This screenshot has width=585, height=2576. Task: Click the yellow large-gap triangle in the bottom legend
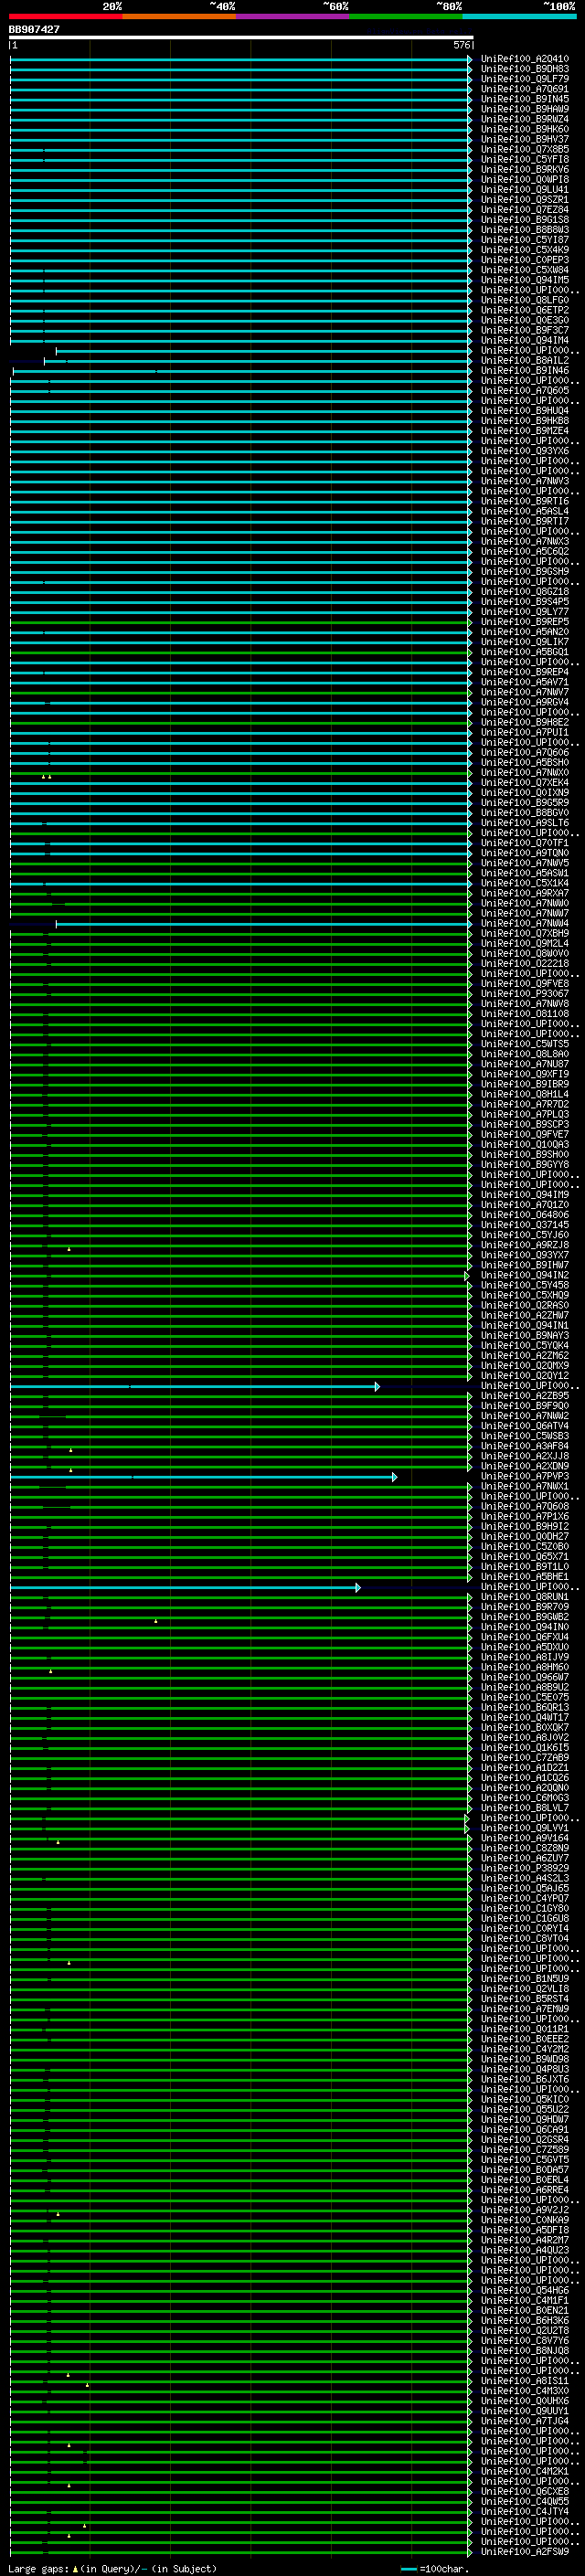point(75,2569)
